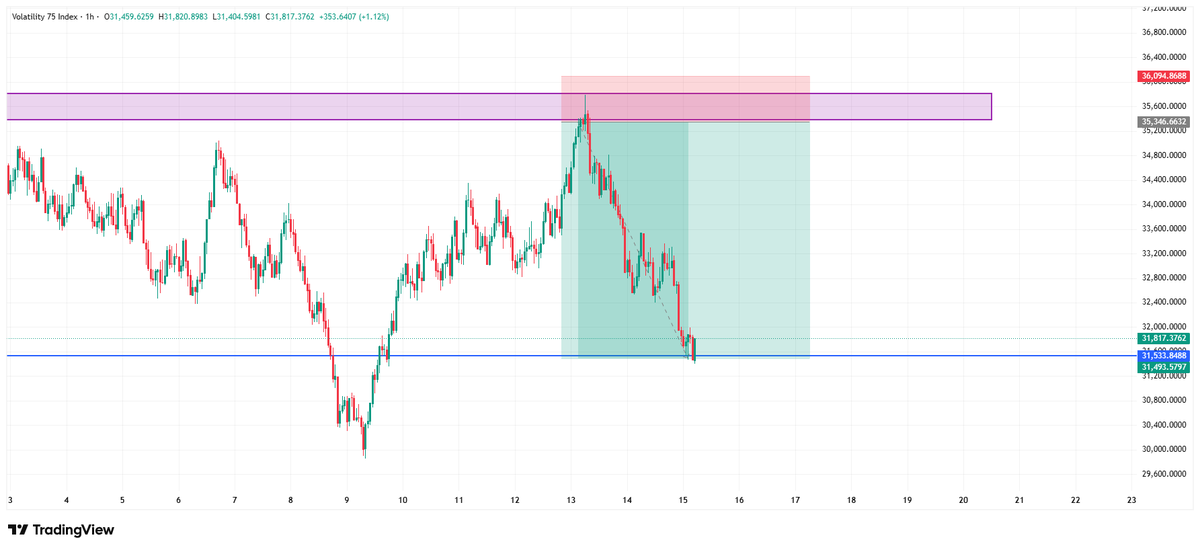The image size is (1200, 550).
Task: Select the blue 31,533.8488 line price label
Action: (1165, 356)
